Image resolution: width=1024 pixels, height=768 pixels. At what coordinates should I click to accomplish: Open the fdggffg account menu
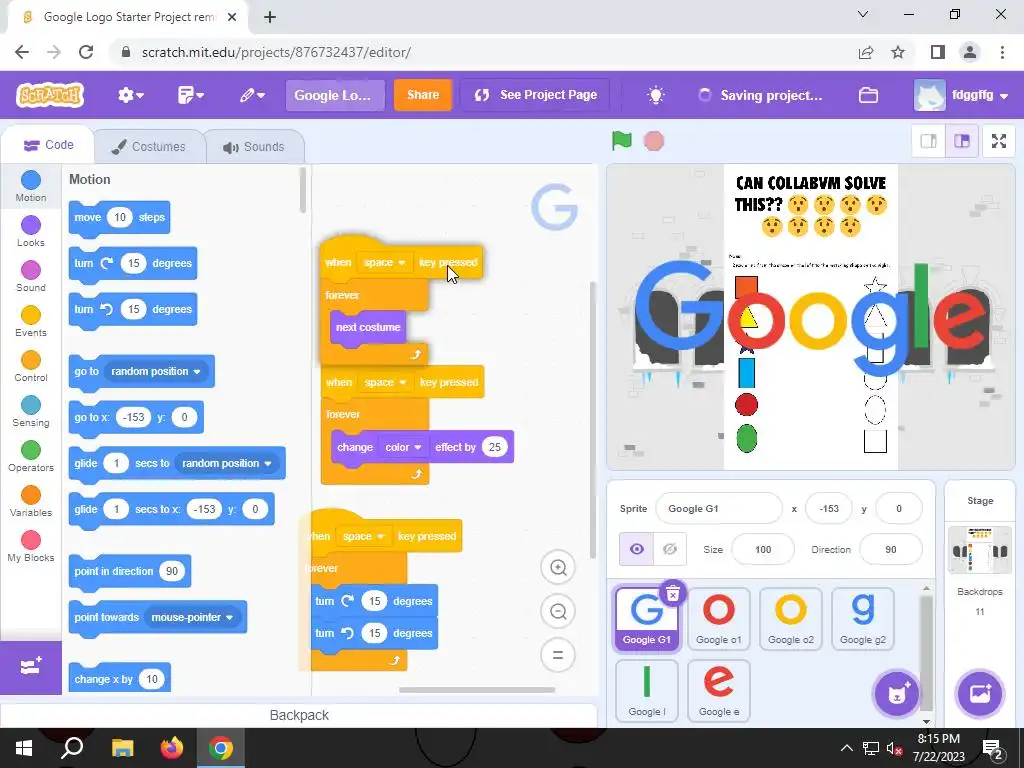click(961, 95)
